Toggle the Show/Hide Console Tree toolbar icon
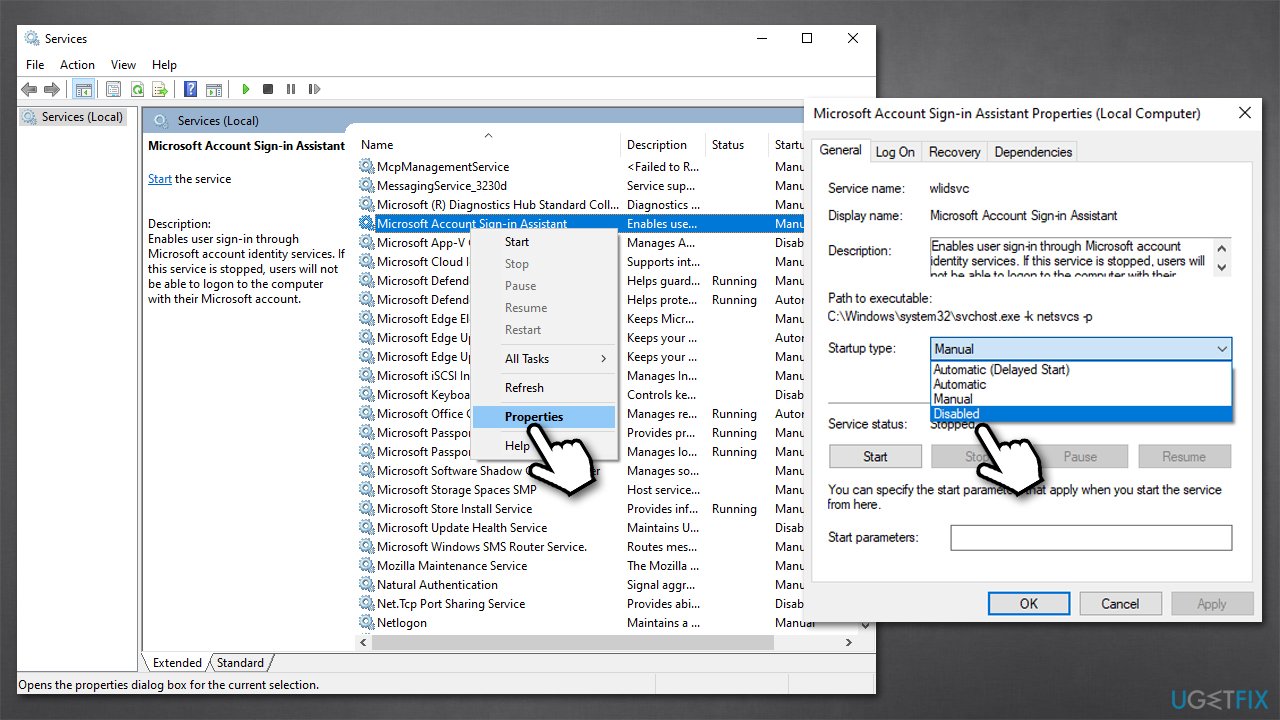The height and width of the screenshot is (720, 1280). point(83,89)
